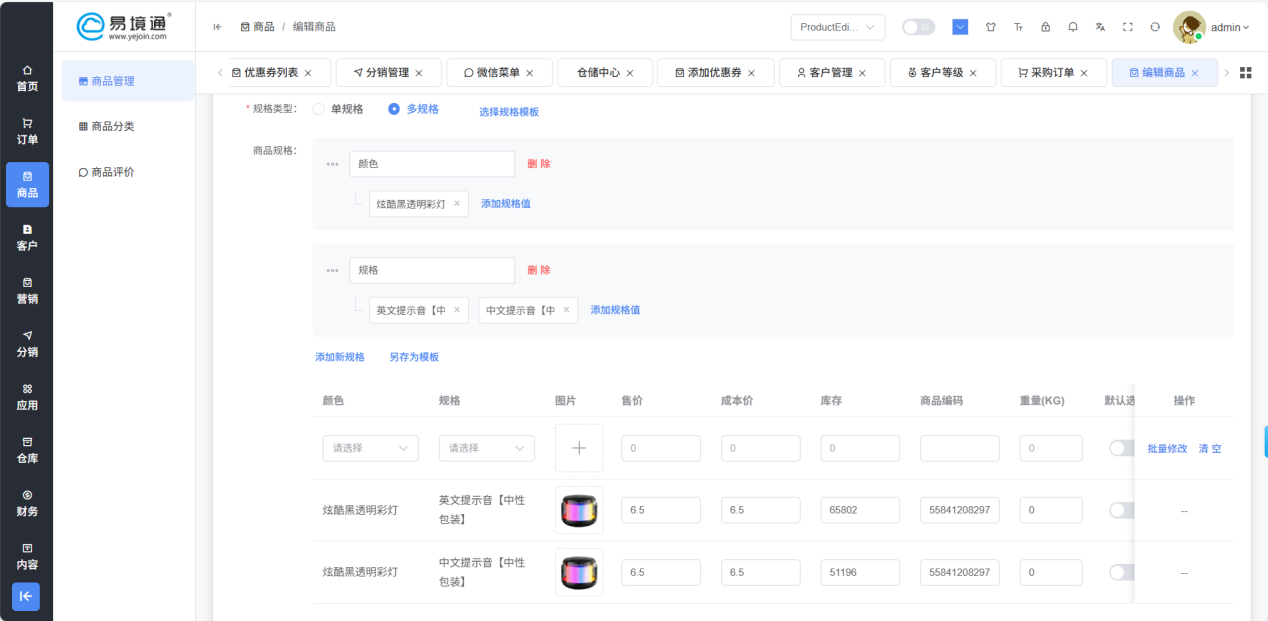Expand the 颜色 请选择 dropdown

(370, 448)
